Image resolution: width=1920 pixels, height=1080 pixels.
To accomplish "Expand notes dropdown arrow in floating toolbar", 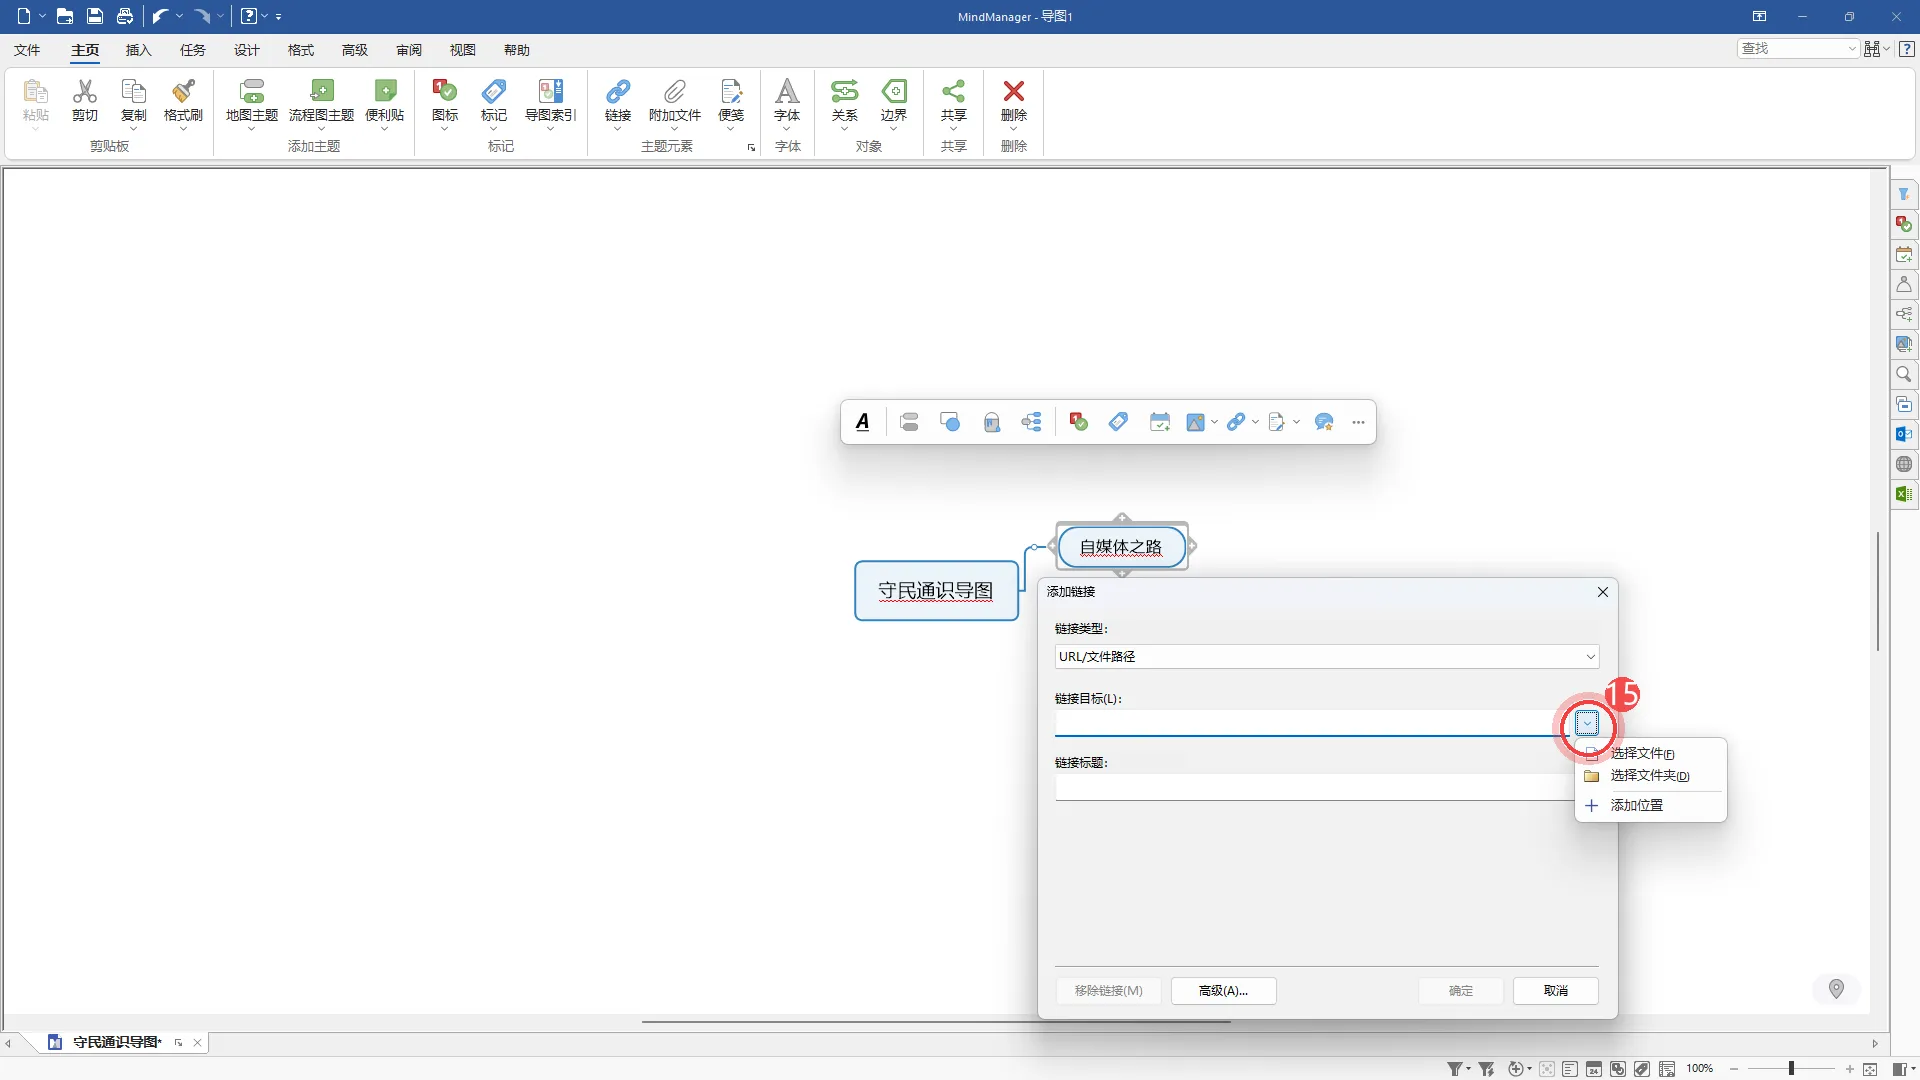I will [1296, 422].
